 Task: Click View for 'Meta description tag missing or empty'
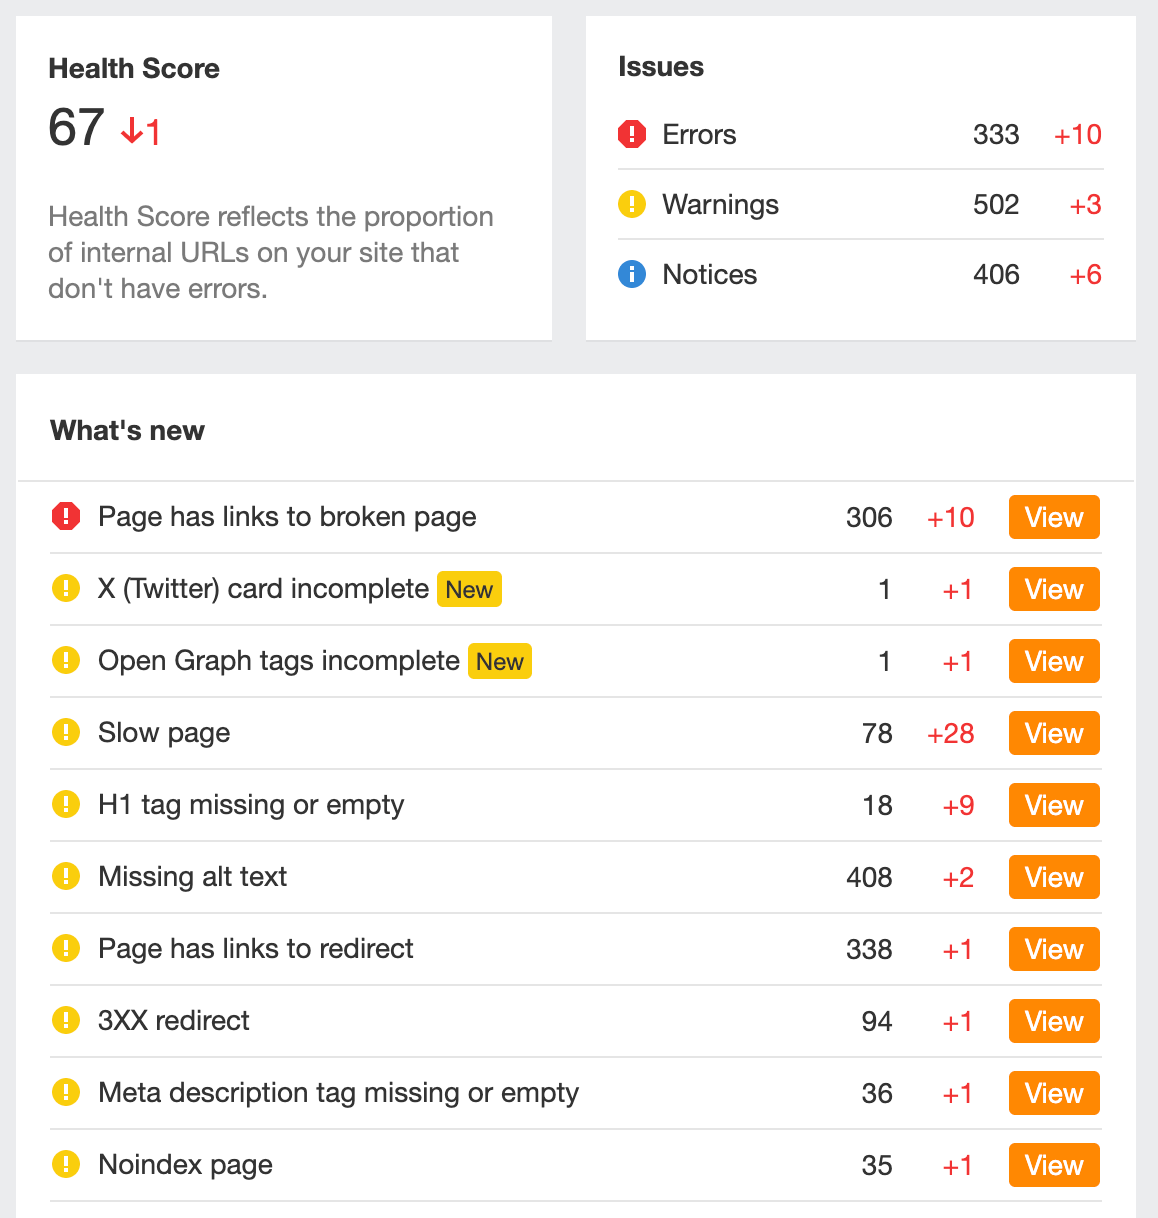pos(1053,1093)
